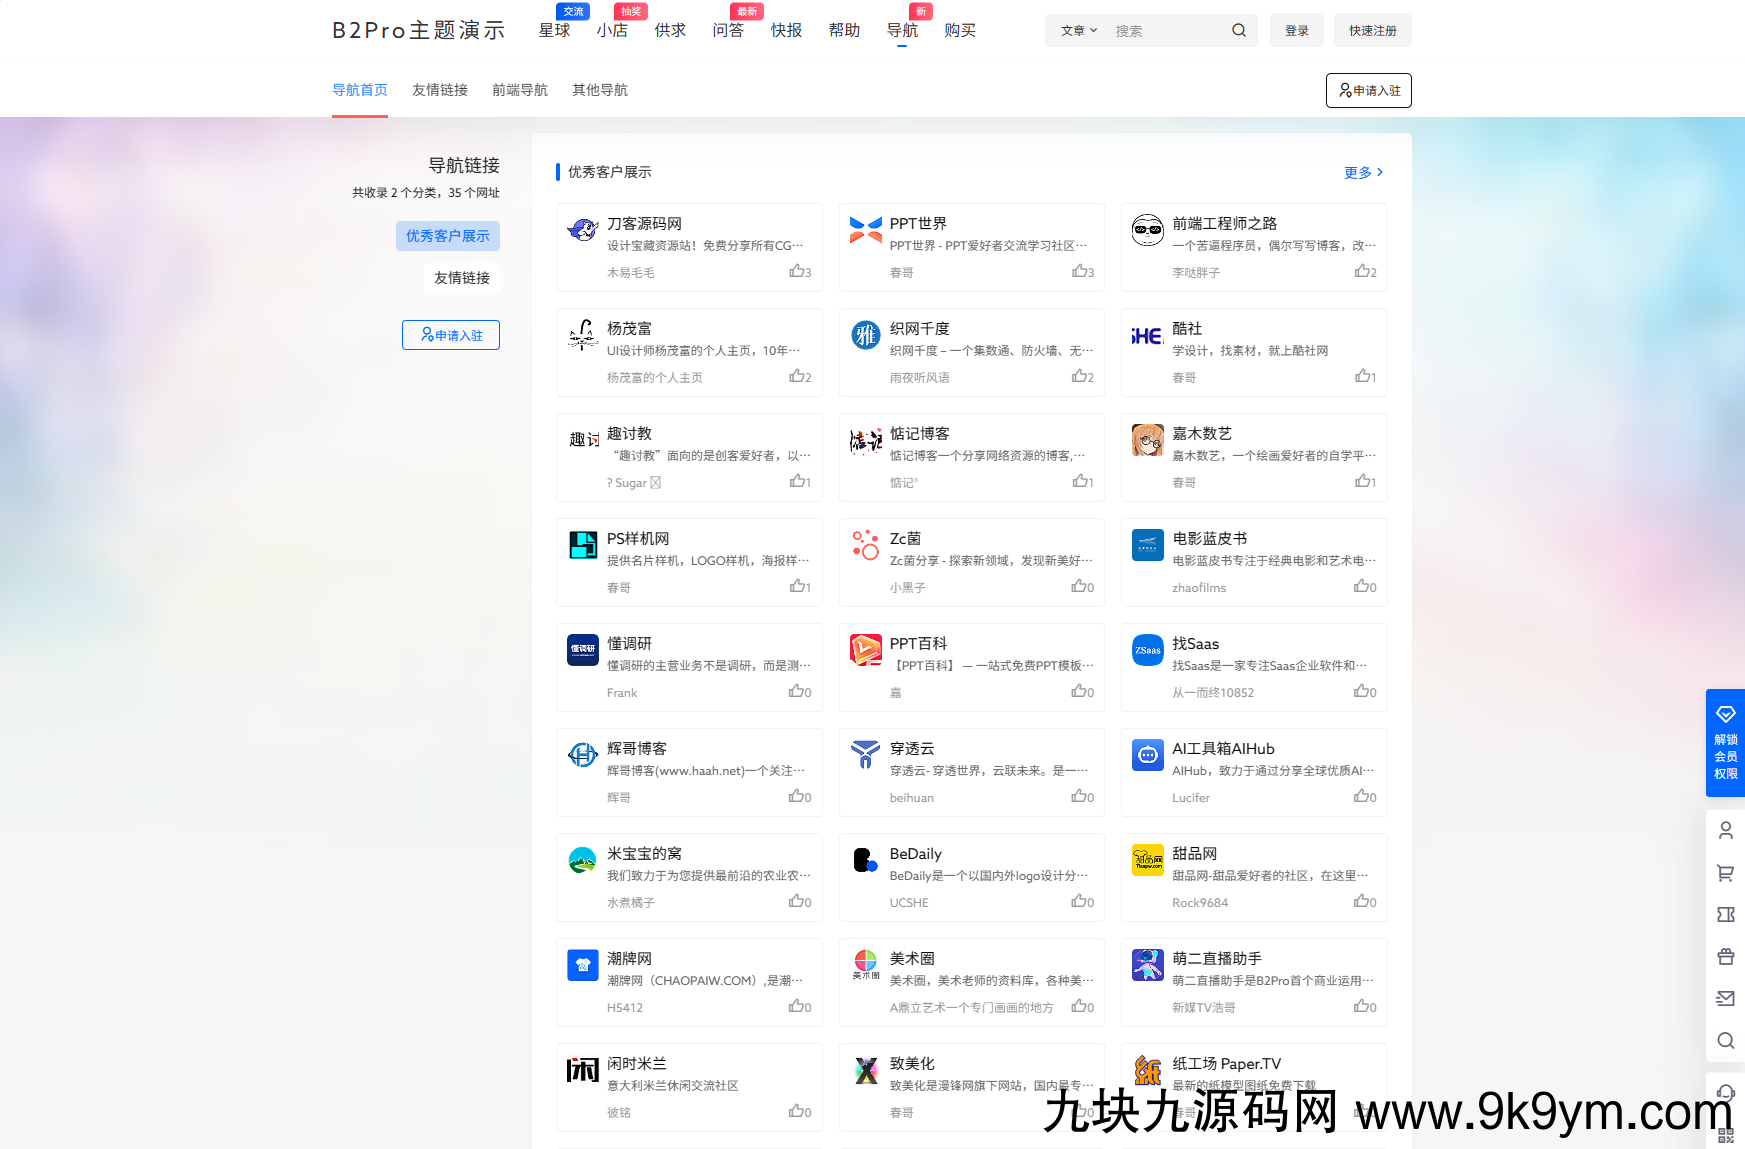Image resolution: width=1745 pixels, height=1149 pixels.
Task: Open the shopping cart icon in right sidebar
Action: 1725,873
